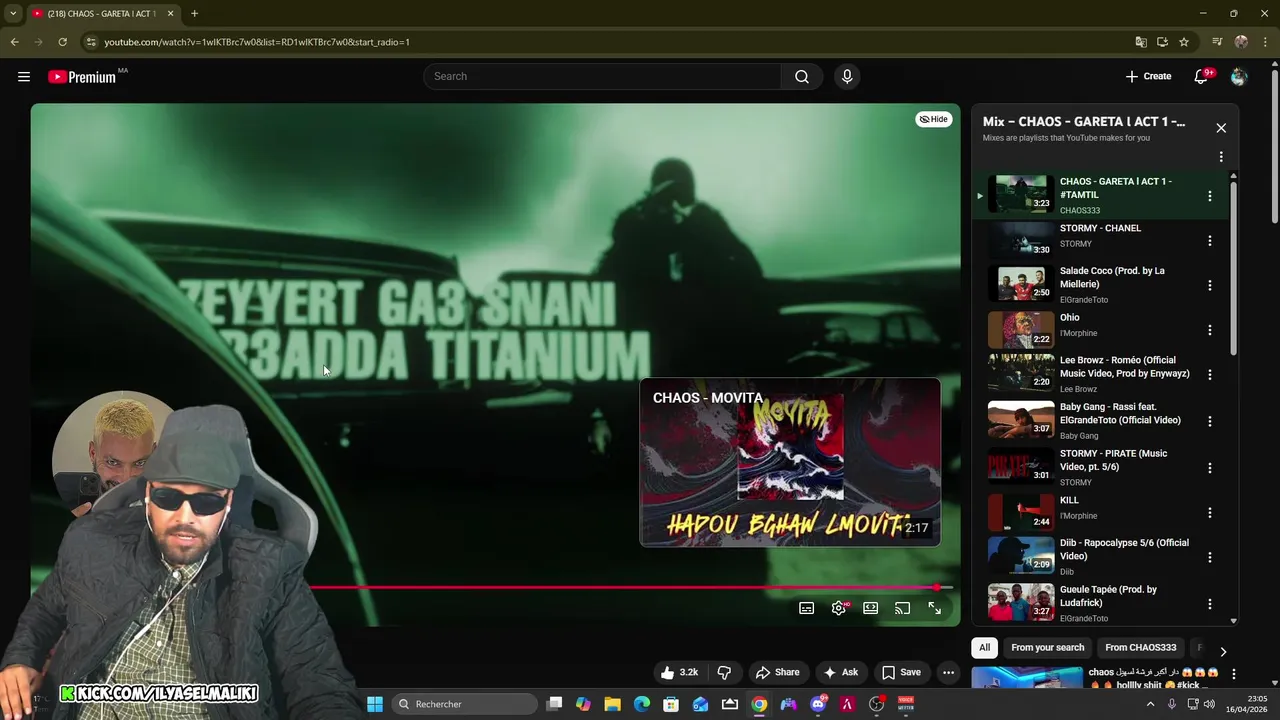Open suggested video CHAOS - MOVITA card
1280x720 pixels.
pyautogui.click(x=790, y=462)
